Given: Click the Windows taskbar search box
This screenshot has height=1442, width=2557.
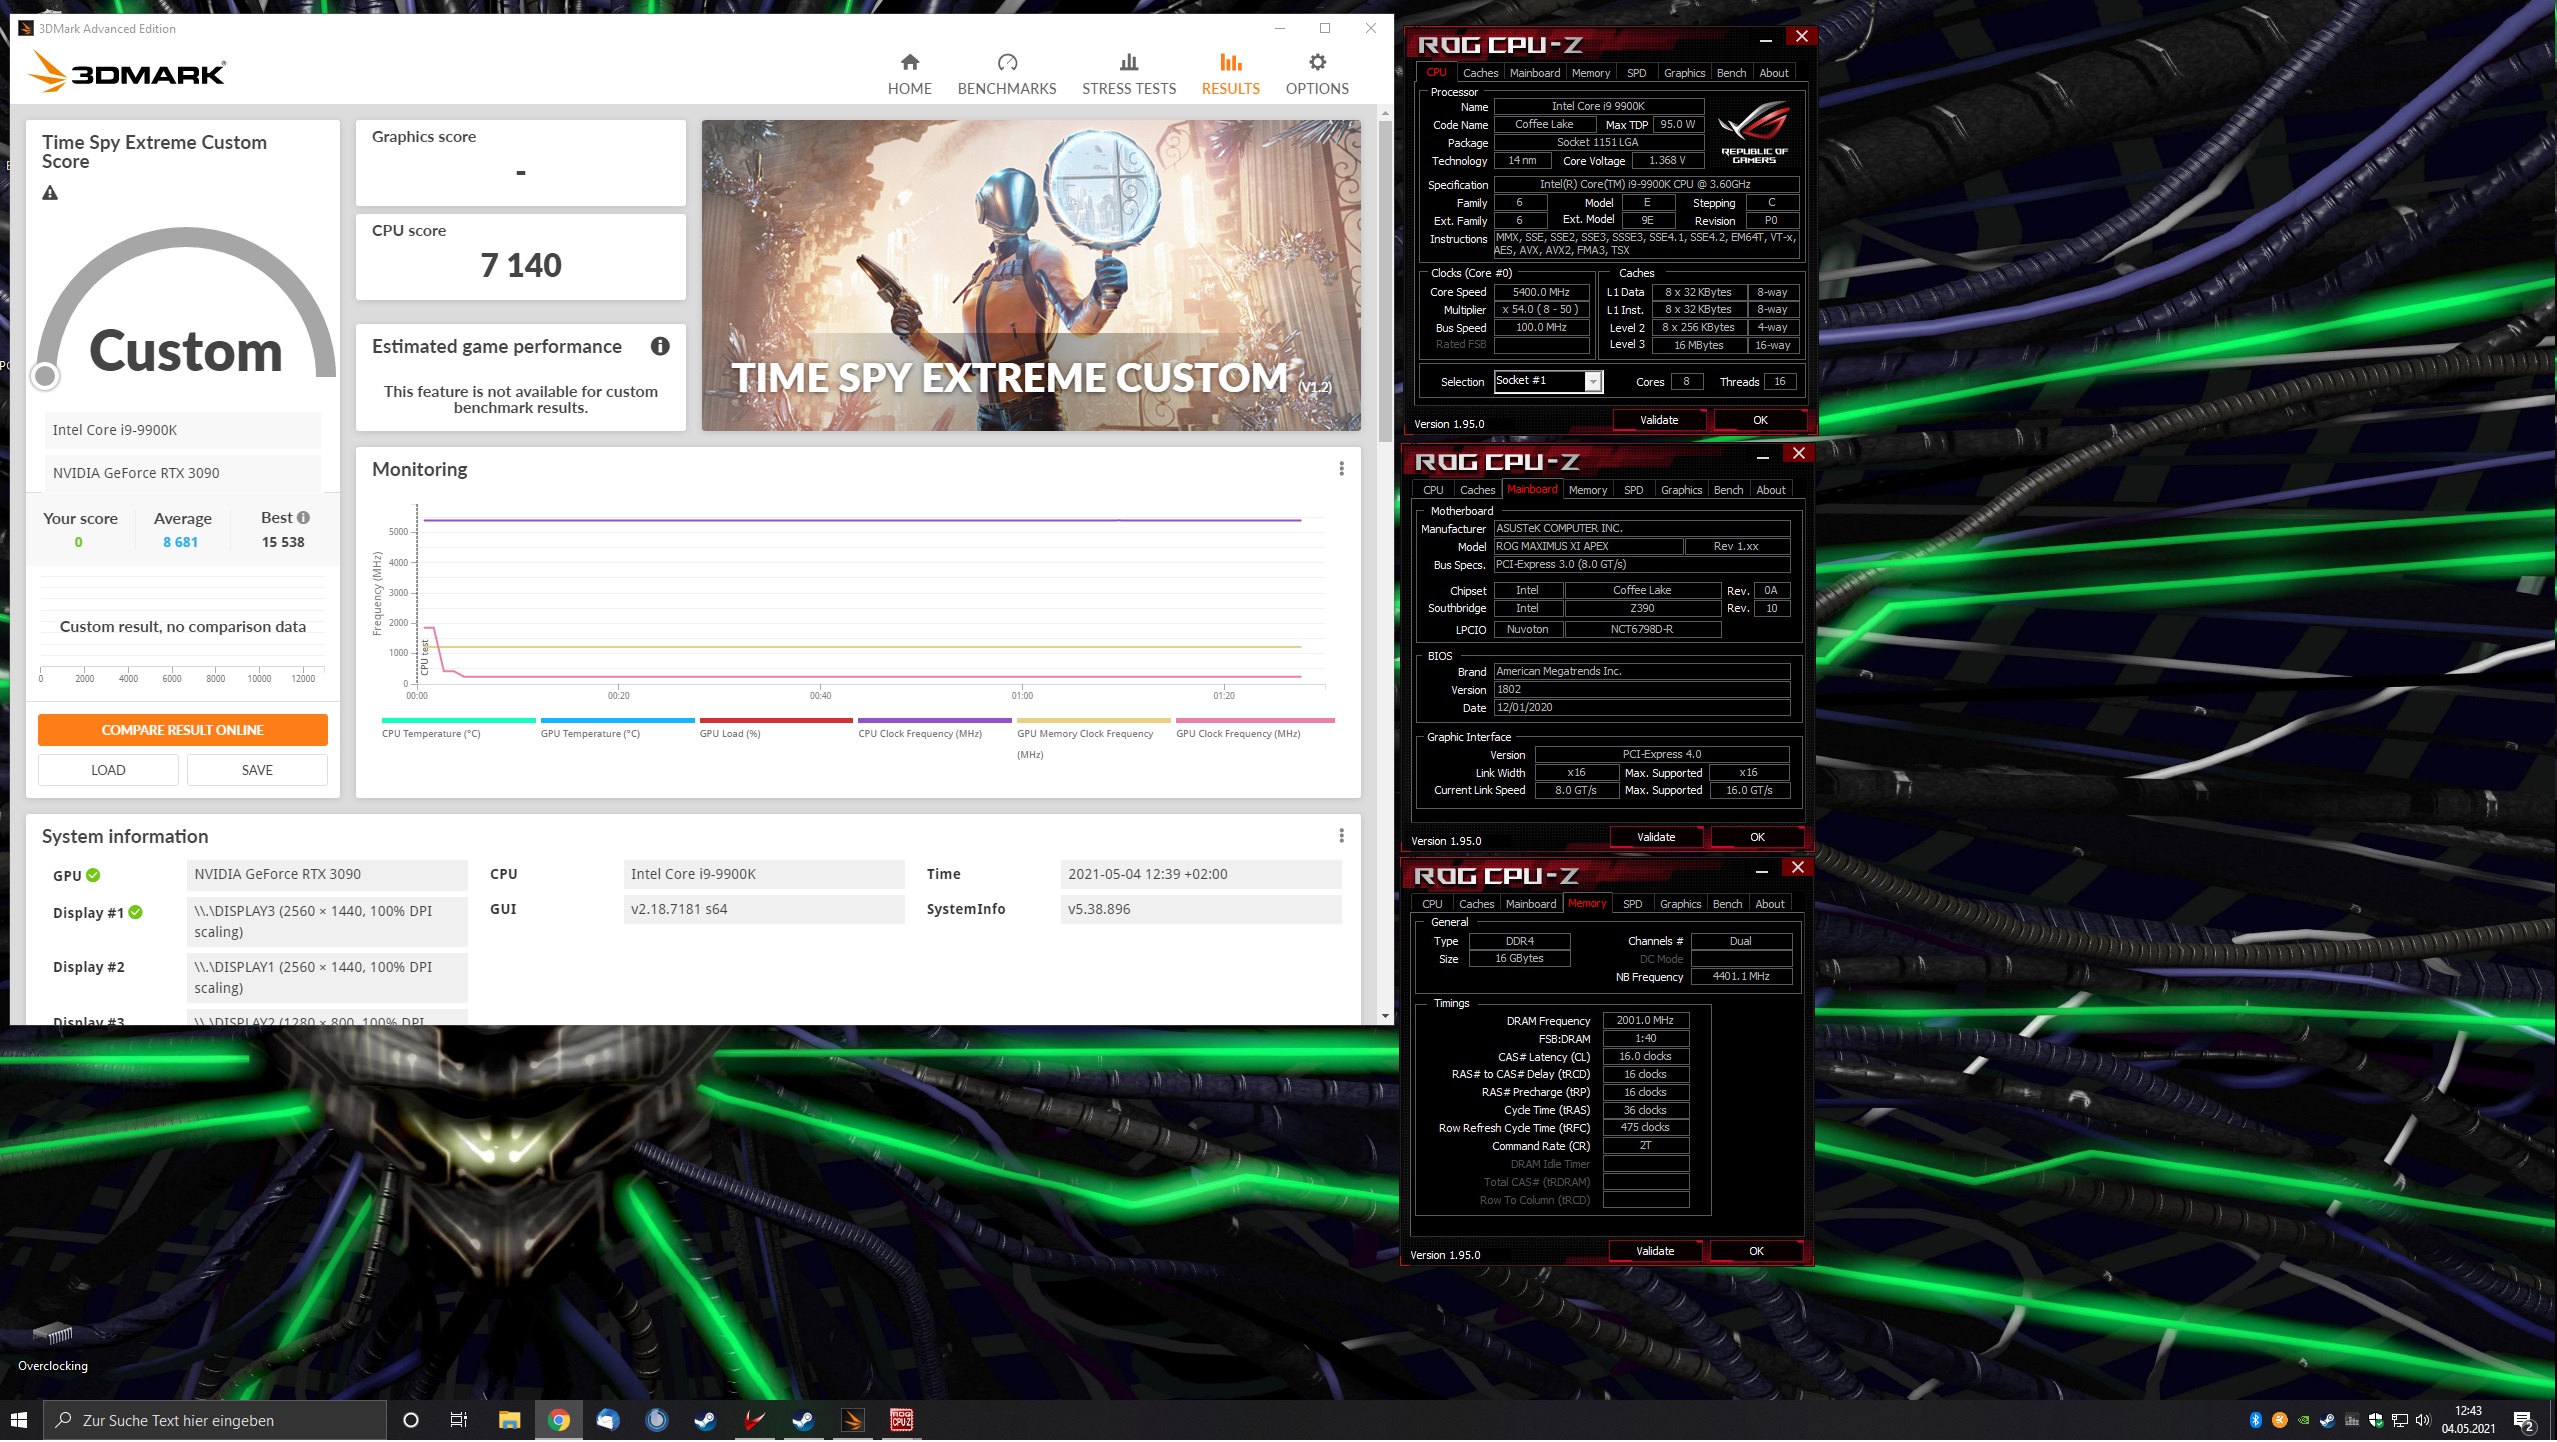Looking at the screenshot, I should pyautogui.click(x=214, y=1420).
